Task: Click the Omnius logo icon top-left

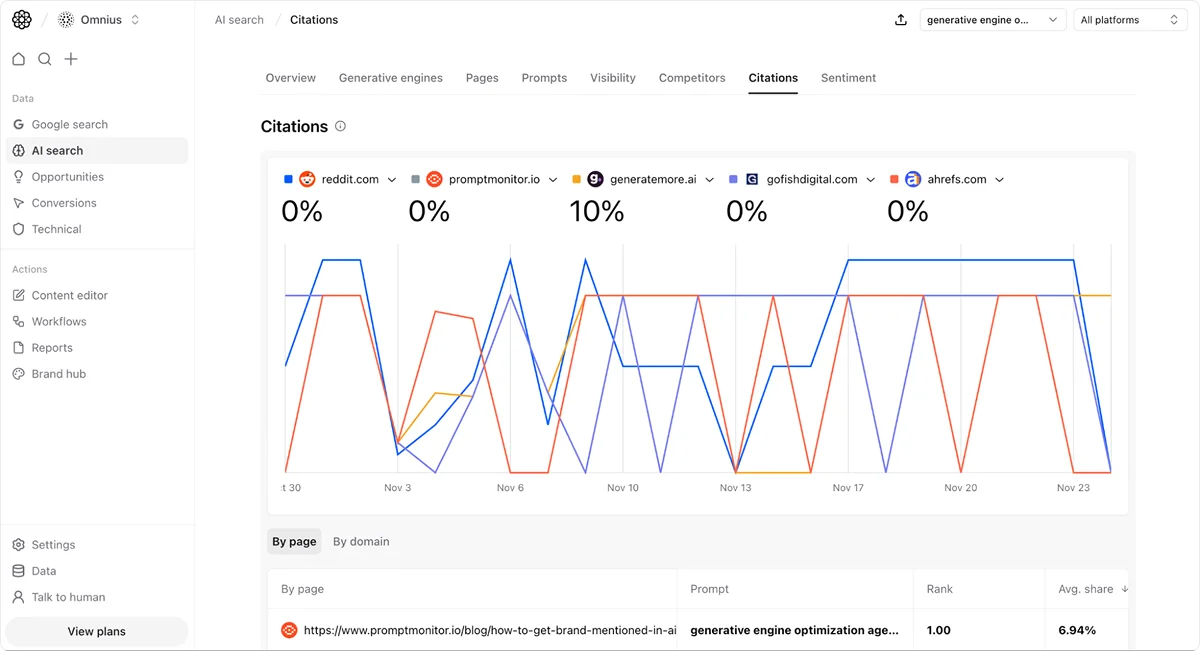Action: [x=21, y=20]
